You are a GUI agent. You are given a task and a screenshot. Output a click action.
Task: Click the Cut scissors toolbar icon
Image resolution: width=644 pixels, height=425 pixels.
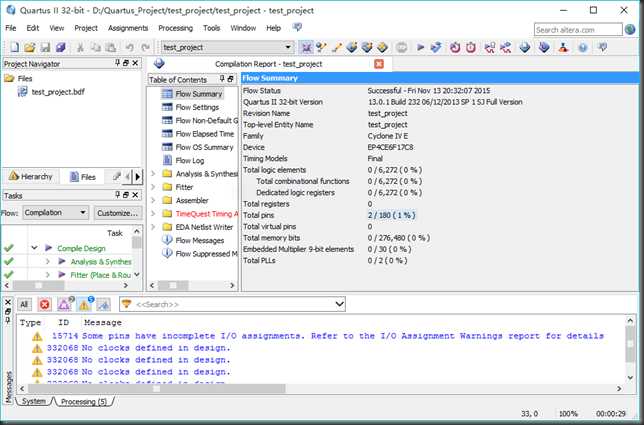click(80, 47)
